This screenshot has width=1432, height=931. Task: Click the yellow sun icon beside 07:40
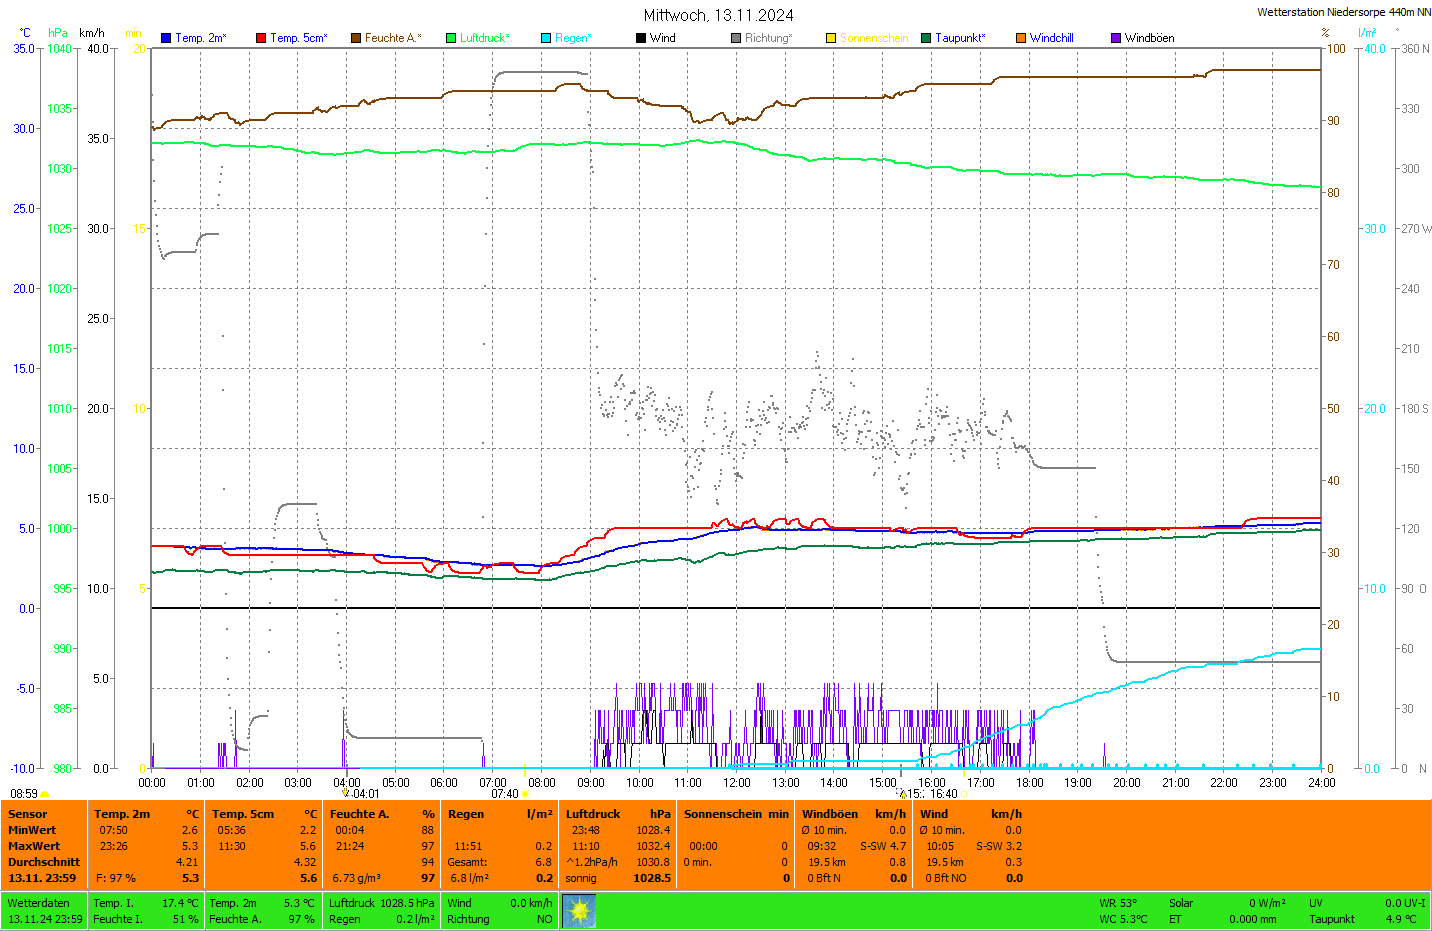(x=525, y=794)
